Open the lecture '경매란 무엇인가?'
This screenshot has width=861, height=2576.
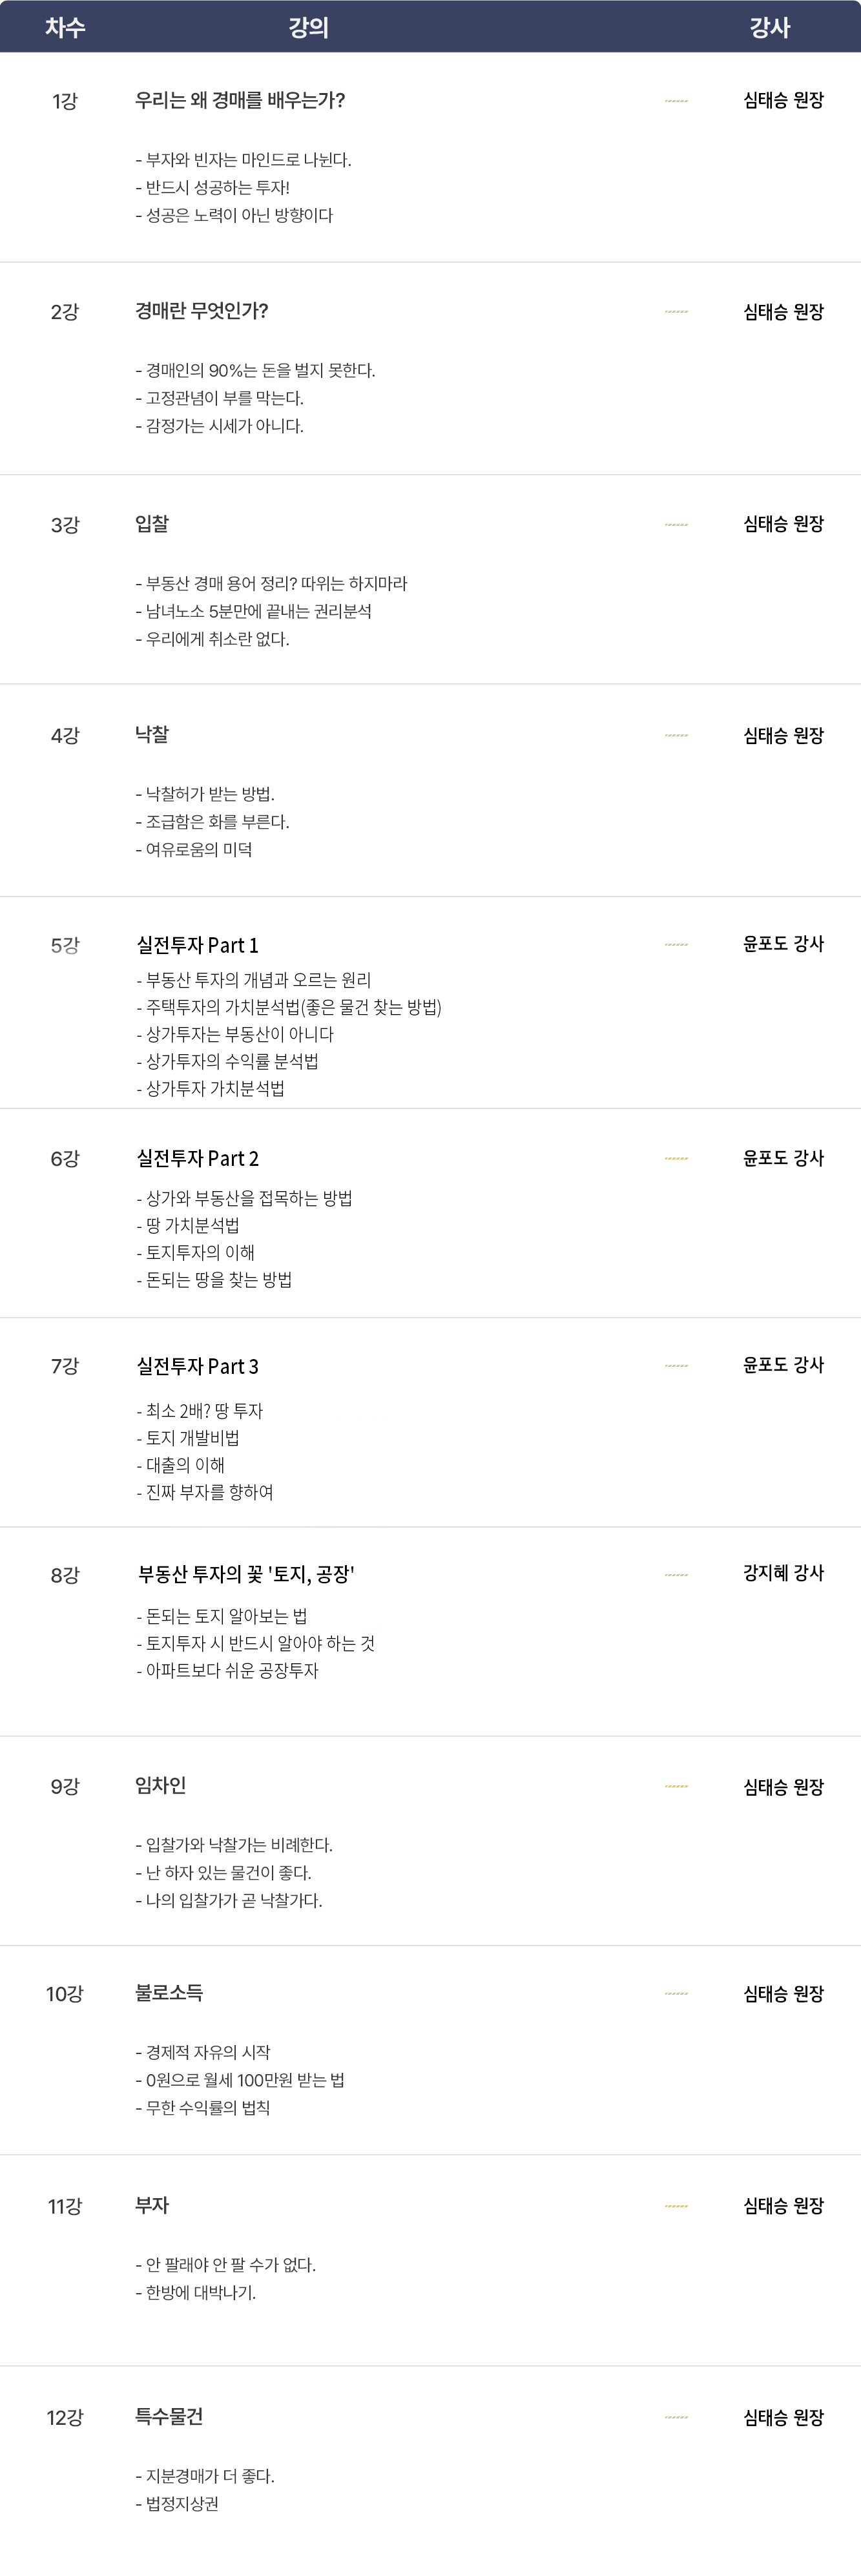click(201, 311)
